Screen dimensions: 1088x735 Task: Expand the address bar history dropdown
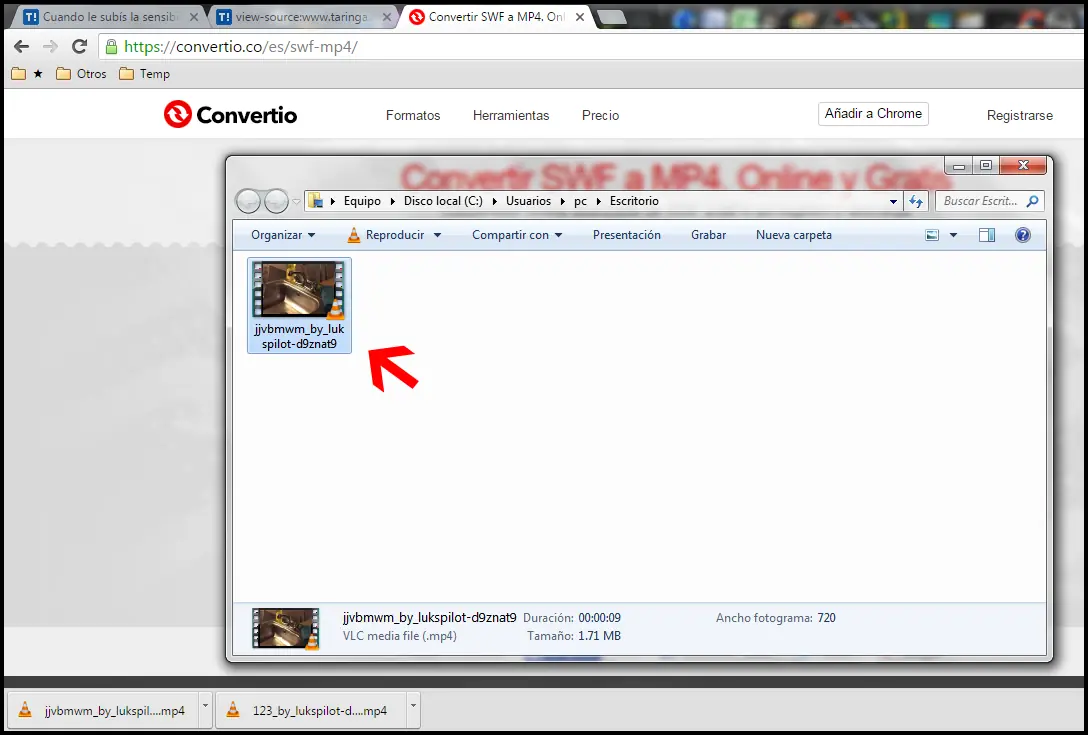tap(893, 201)
